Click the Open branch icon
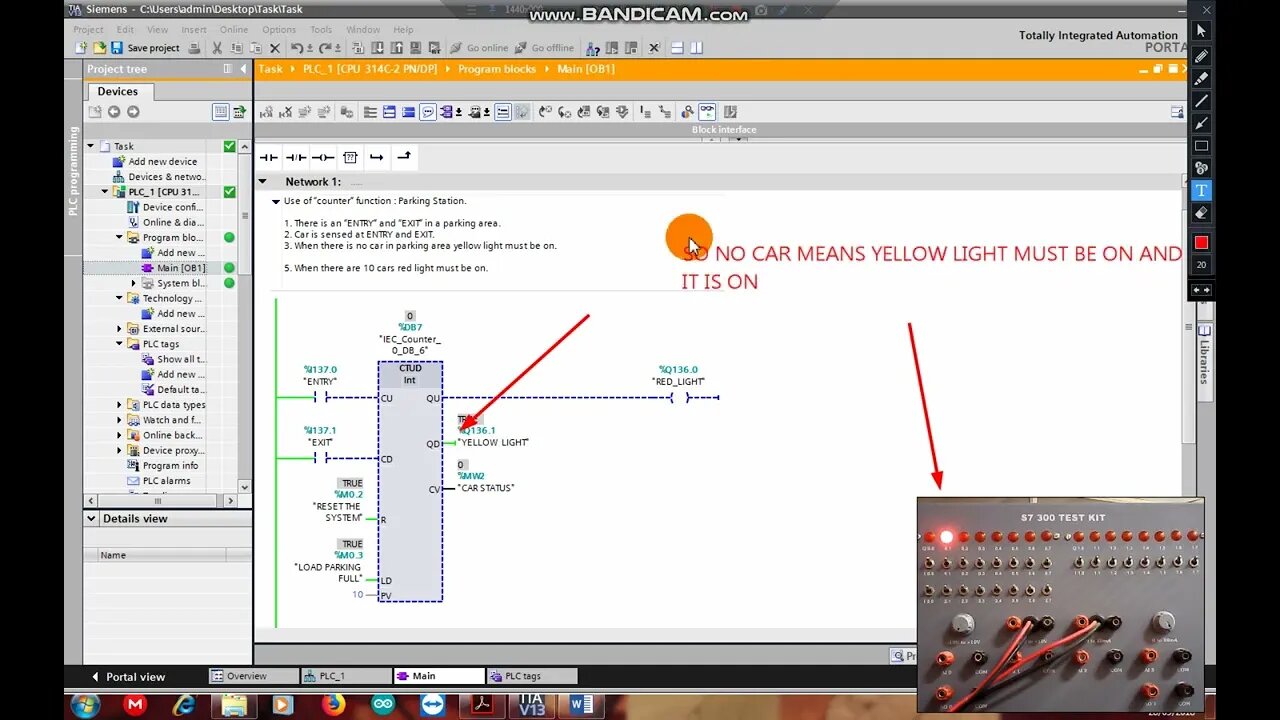Image resolution: width=1280 pixels, height=720 pixels. (377, 158)
